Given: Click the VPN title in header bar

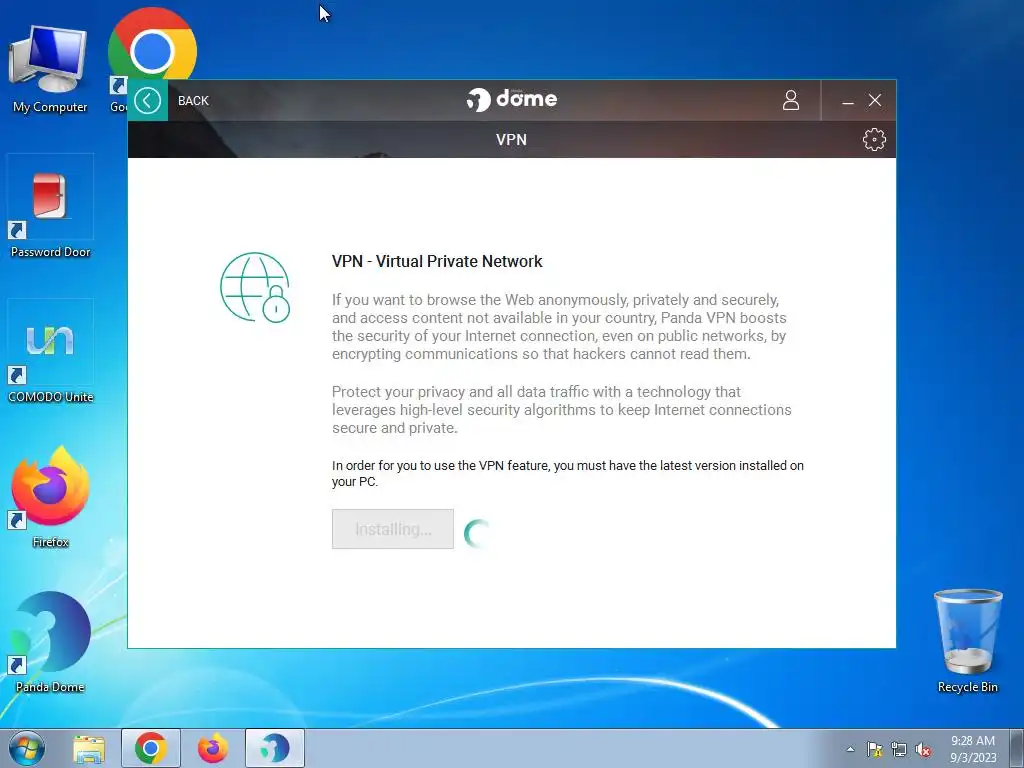Looking at the screenshot, I should point(511,139).
